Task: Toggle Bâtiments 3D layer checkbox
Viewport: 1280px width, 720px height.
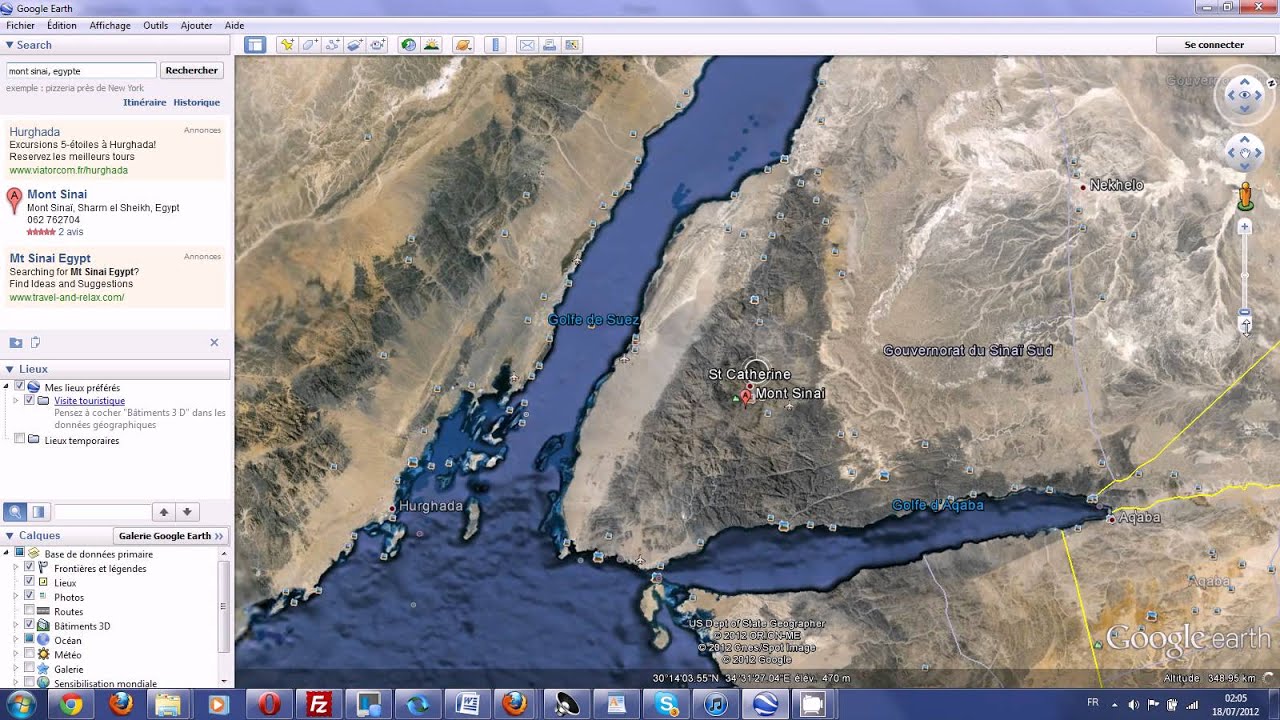Action: pyautogui.click(x=29, y=625)
